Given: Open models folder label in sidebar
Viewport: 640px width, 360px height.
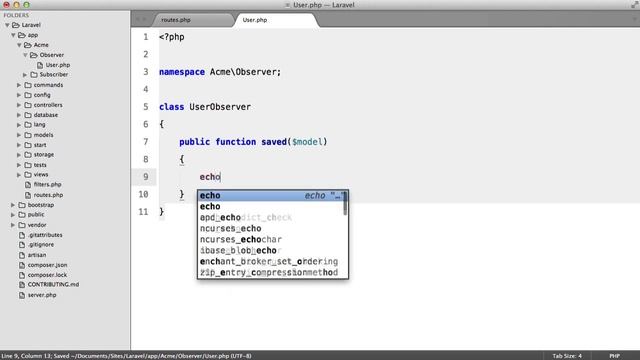Looking at the screenshot, I should pos(43,135).
